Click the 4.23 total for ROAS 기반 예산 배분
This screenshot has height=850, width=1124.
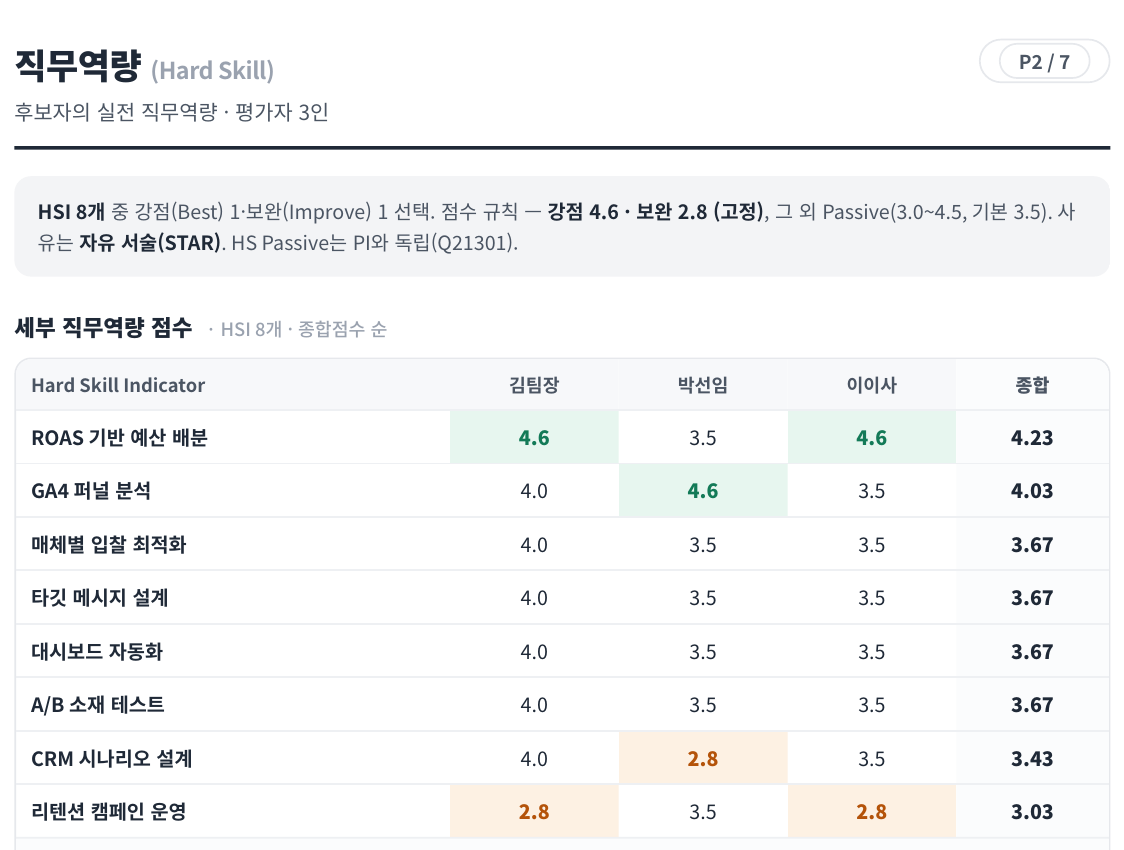[x=1032, y=438]
